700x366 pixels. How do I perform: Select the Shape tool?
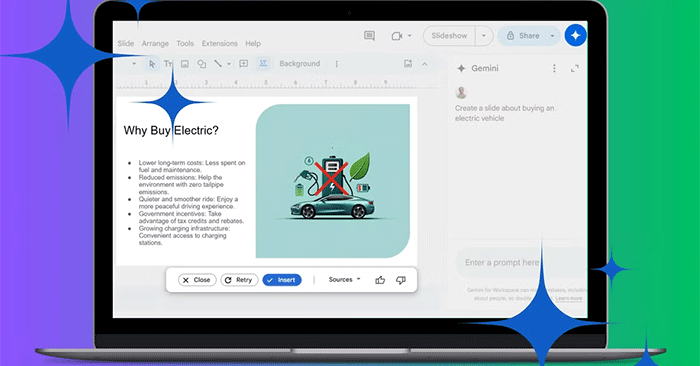point(202,64)
